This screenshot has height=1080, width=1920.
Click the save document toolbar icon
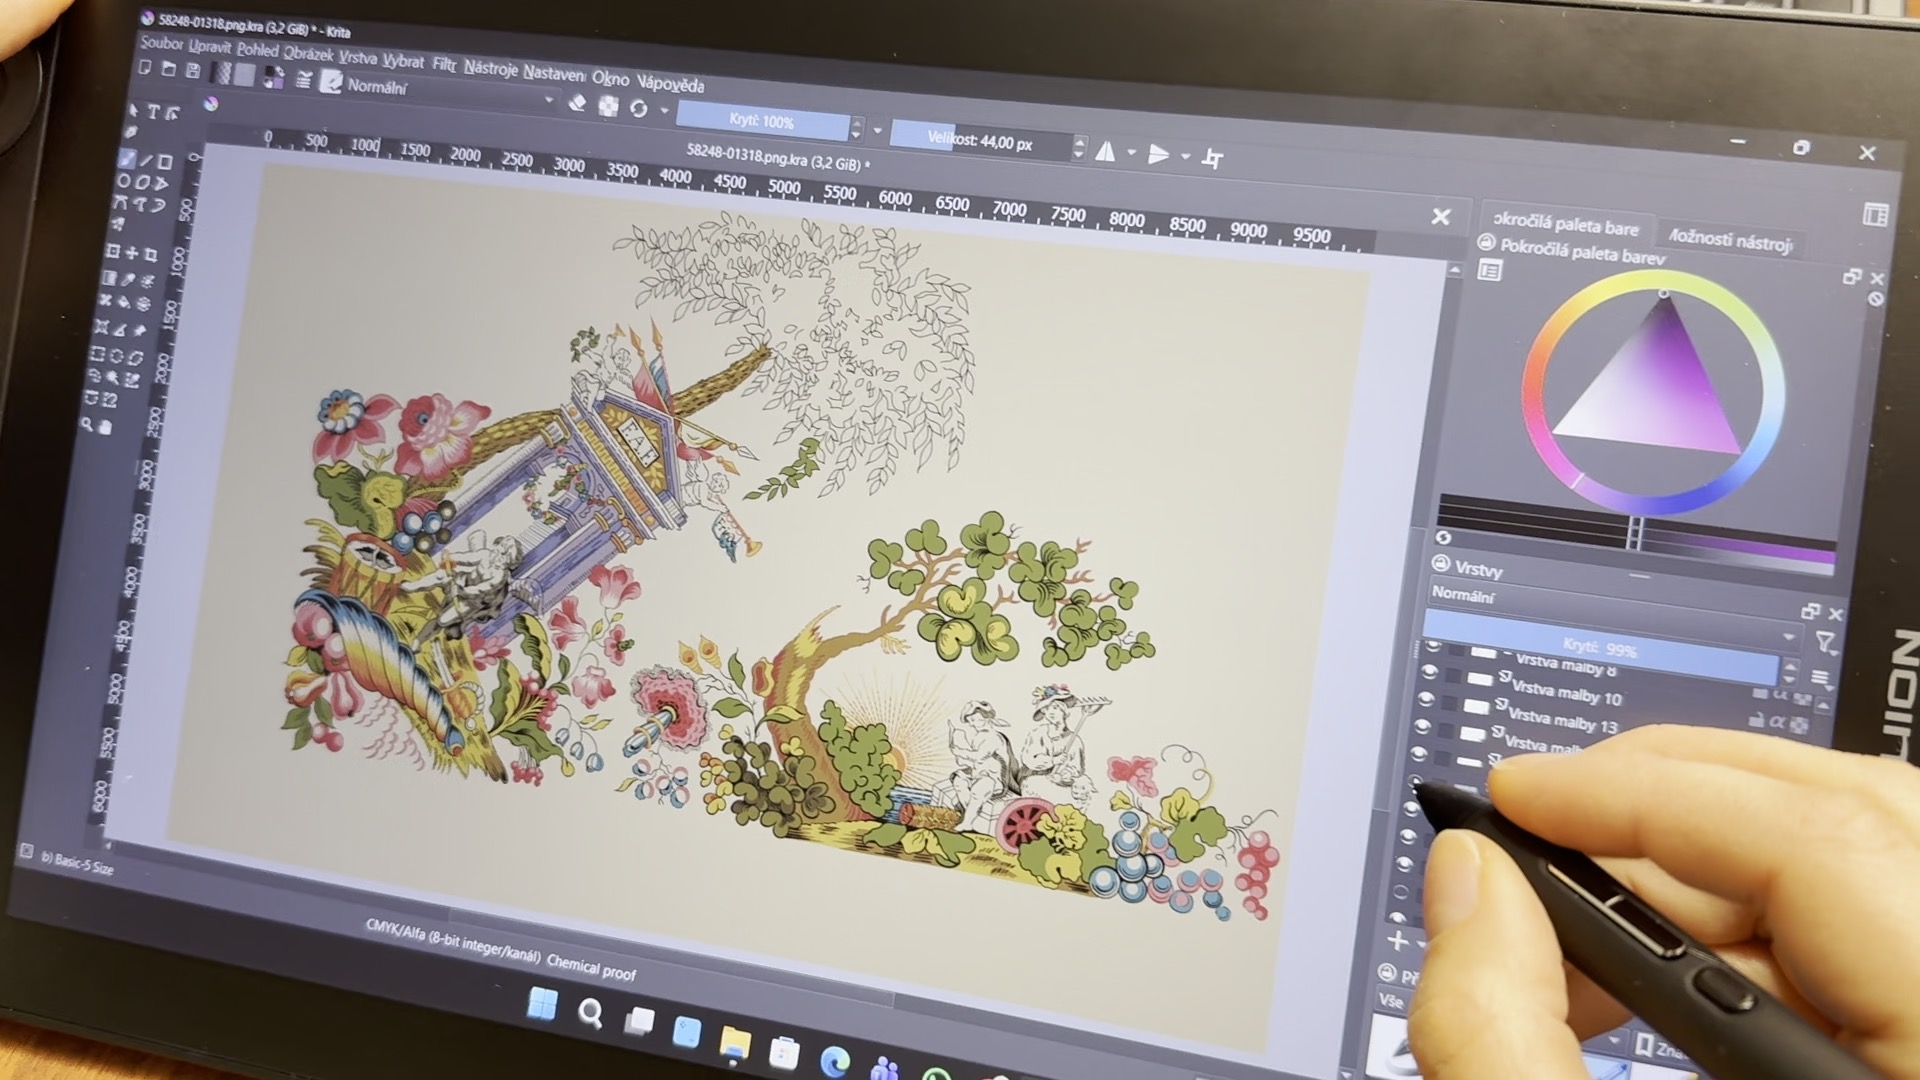click(192, 71)
